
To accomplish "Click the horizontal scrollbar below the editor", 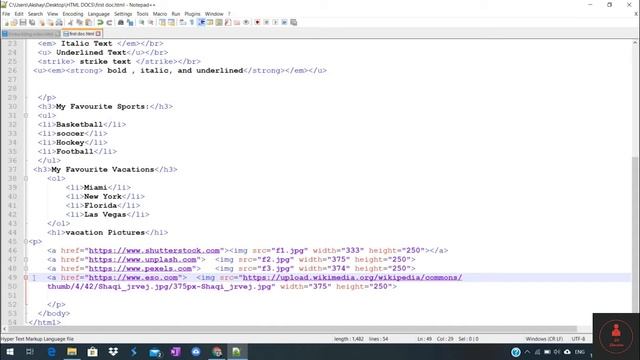I will 292,329.
